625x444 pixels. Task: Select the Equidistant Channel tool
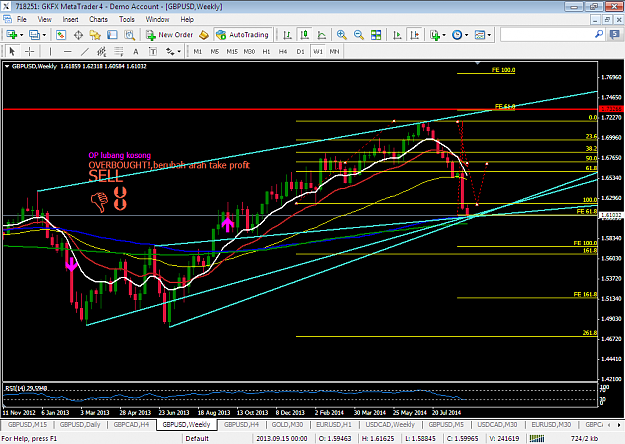point(102,51)
